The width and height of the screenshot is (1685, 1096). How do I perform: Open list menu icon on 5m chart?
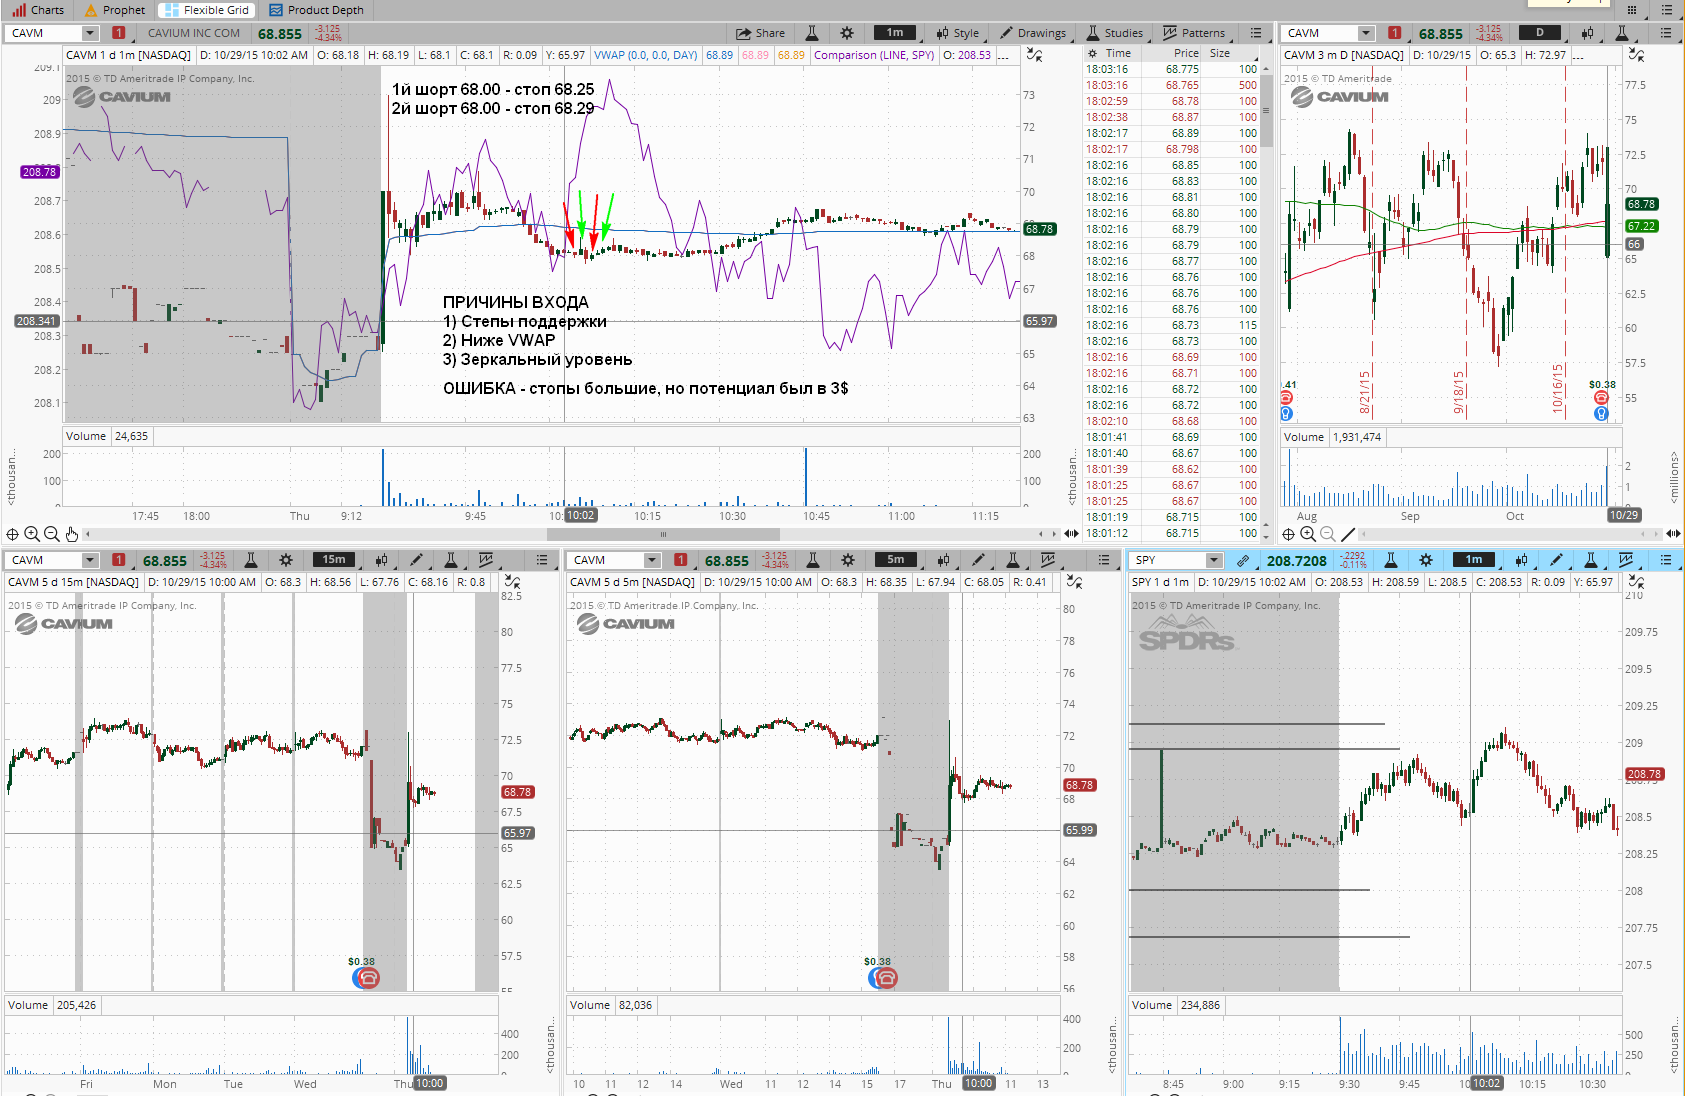pos(1104,560)
